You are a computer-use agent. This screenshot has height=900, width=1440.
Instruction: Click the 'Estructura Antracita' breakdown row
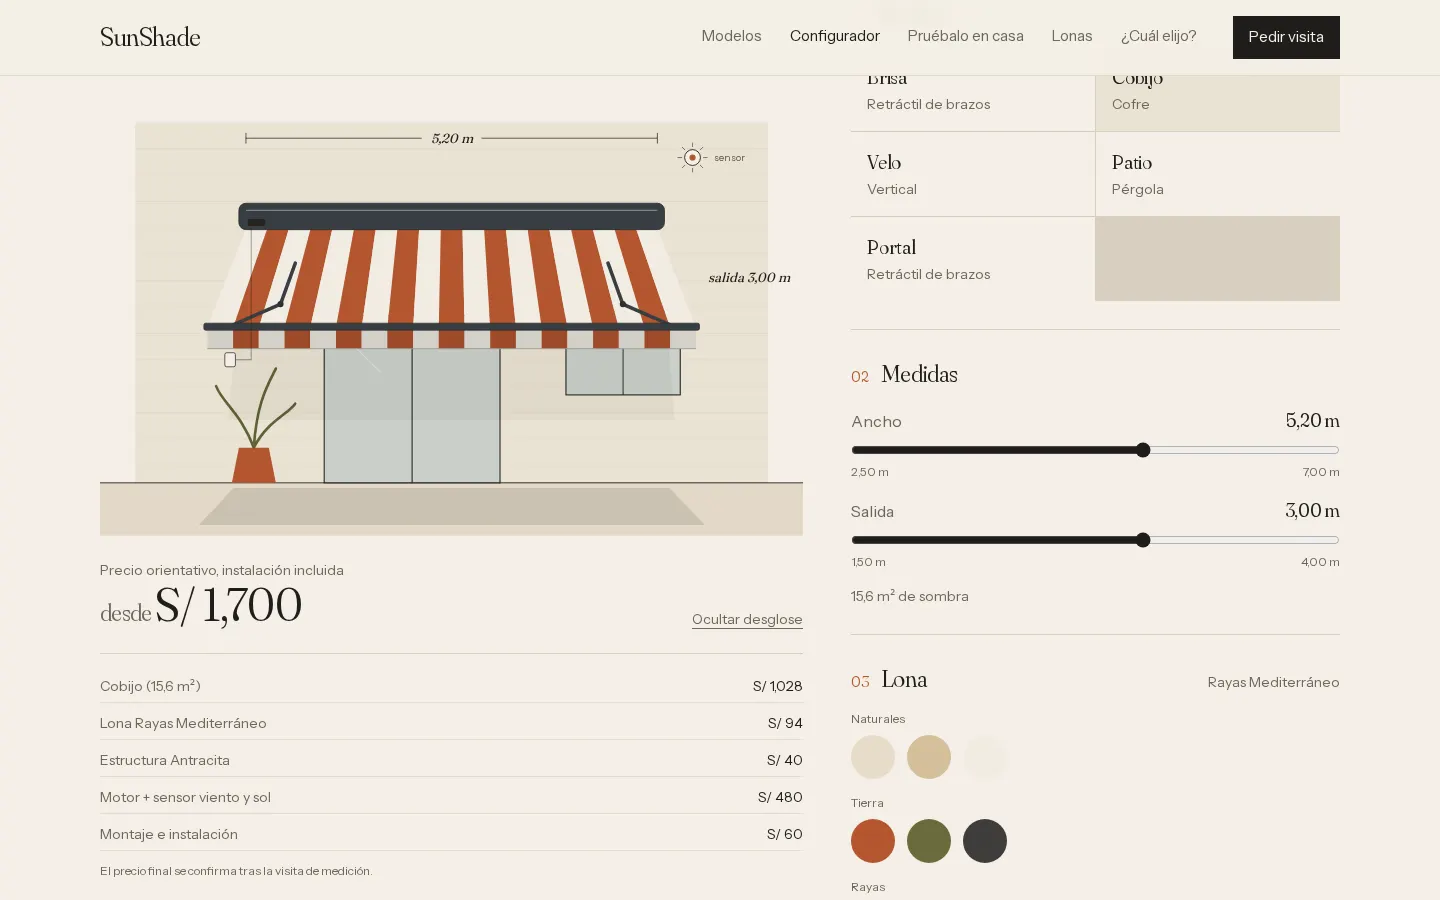tap(451, 760)
